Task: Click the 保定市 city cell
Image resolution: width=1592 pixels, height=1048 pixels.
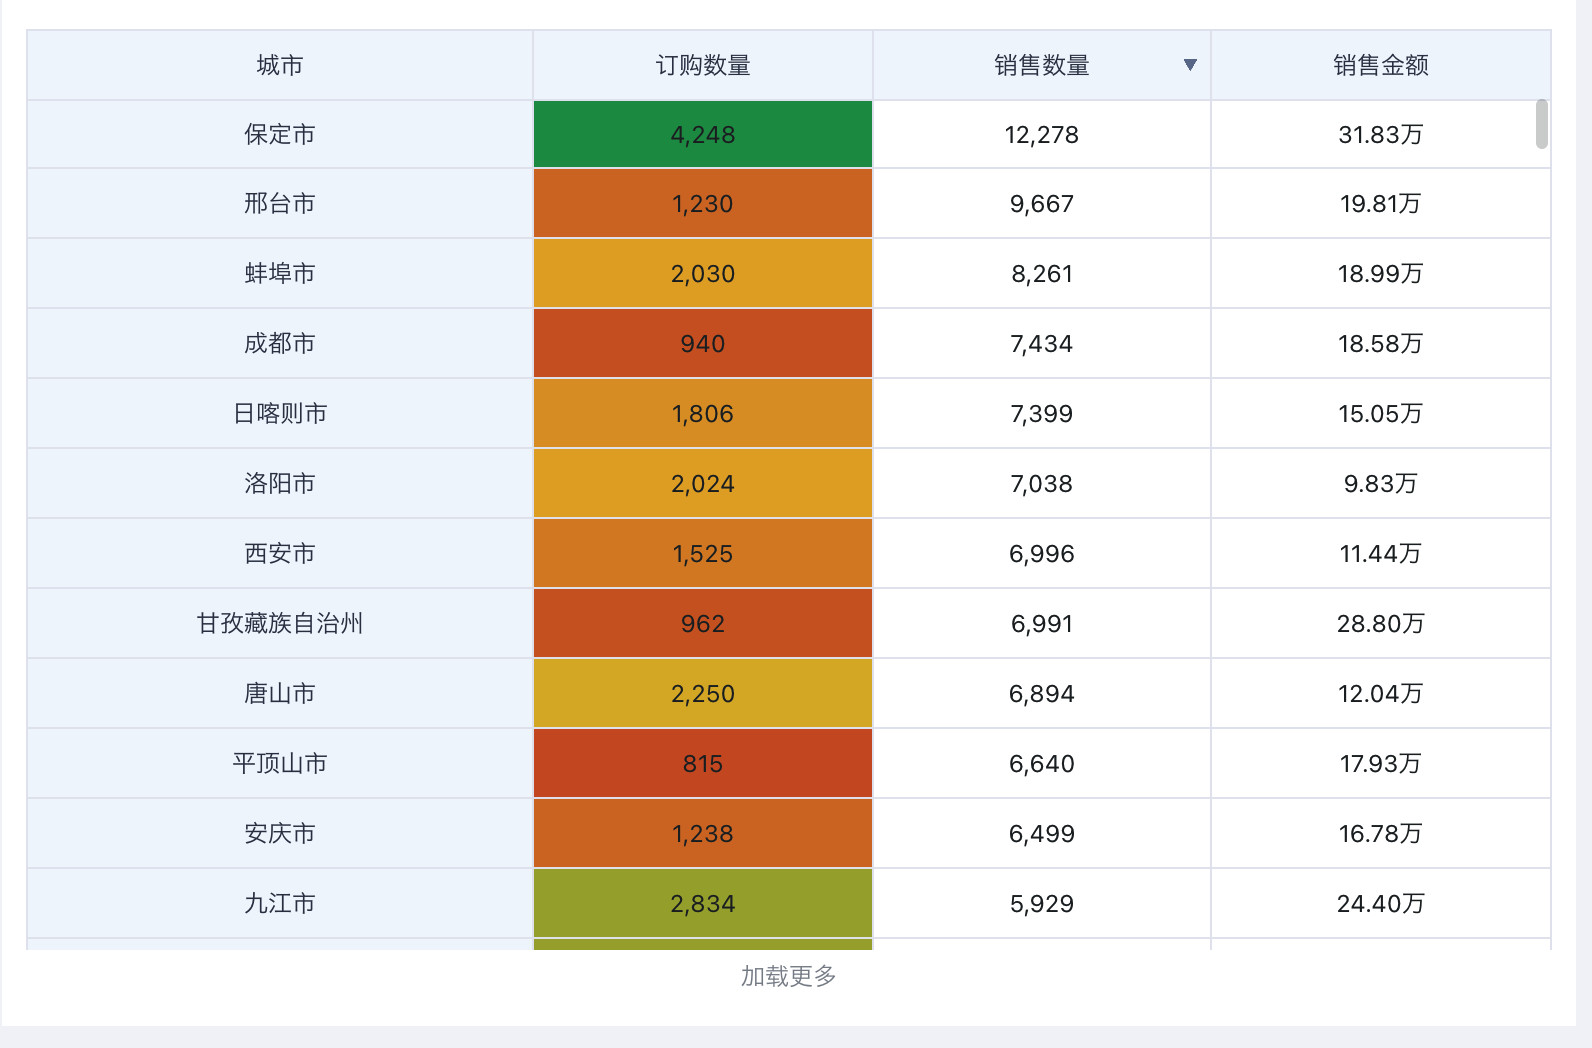Action: pyautogui.click(x=280, y=134)
